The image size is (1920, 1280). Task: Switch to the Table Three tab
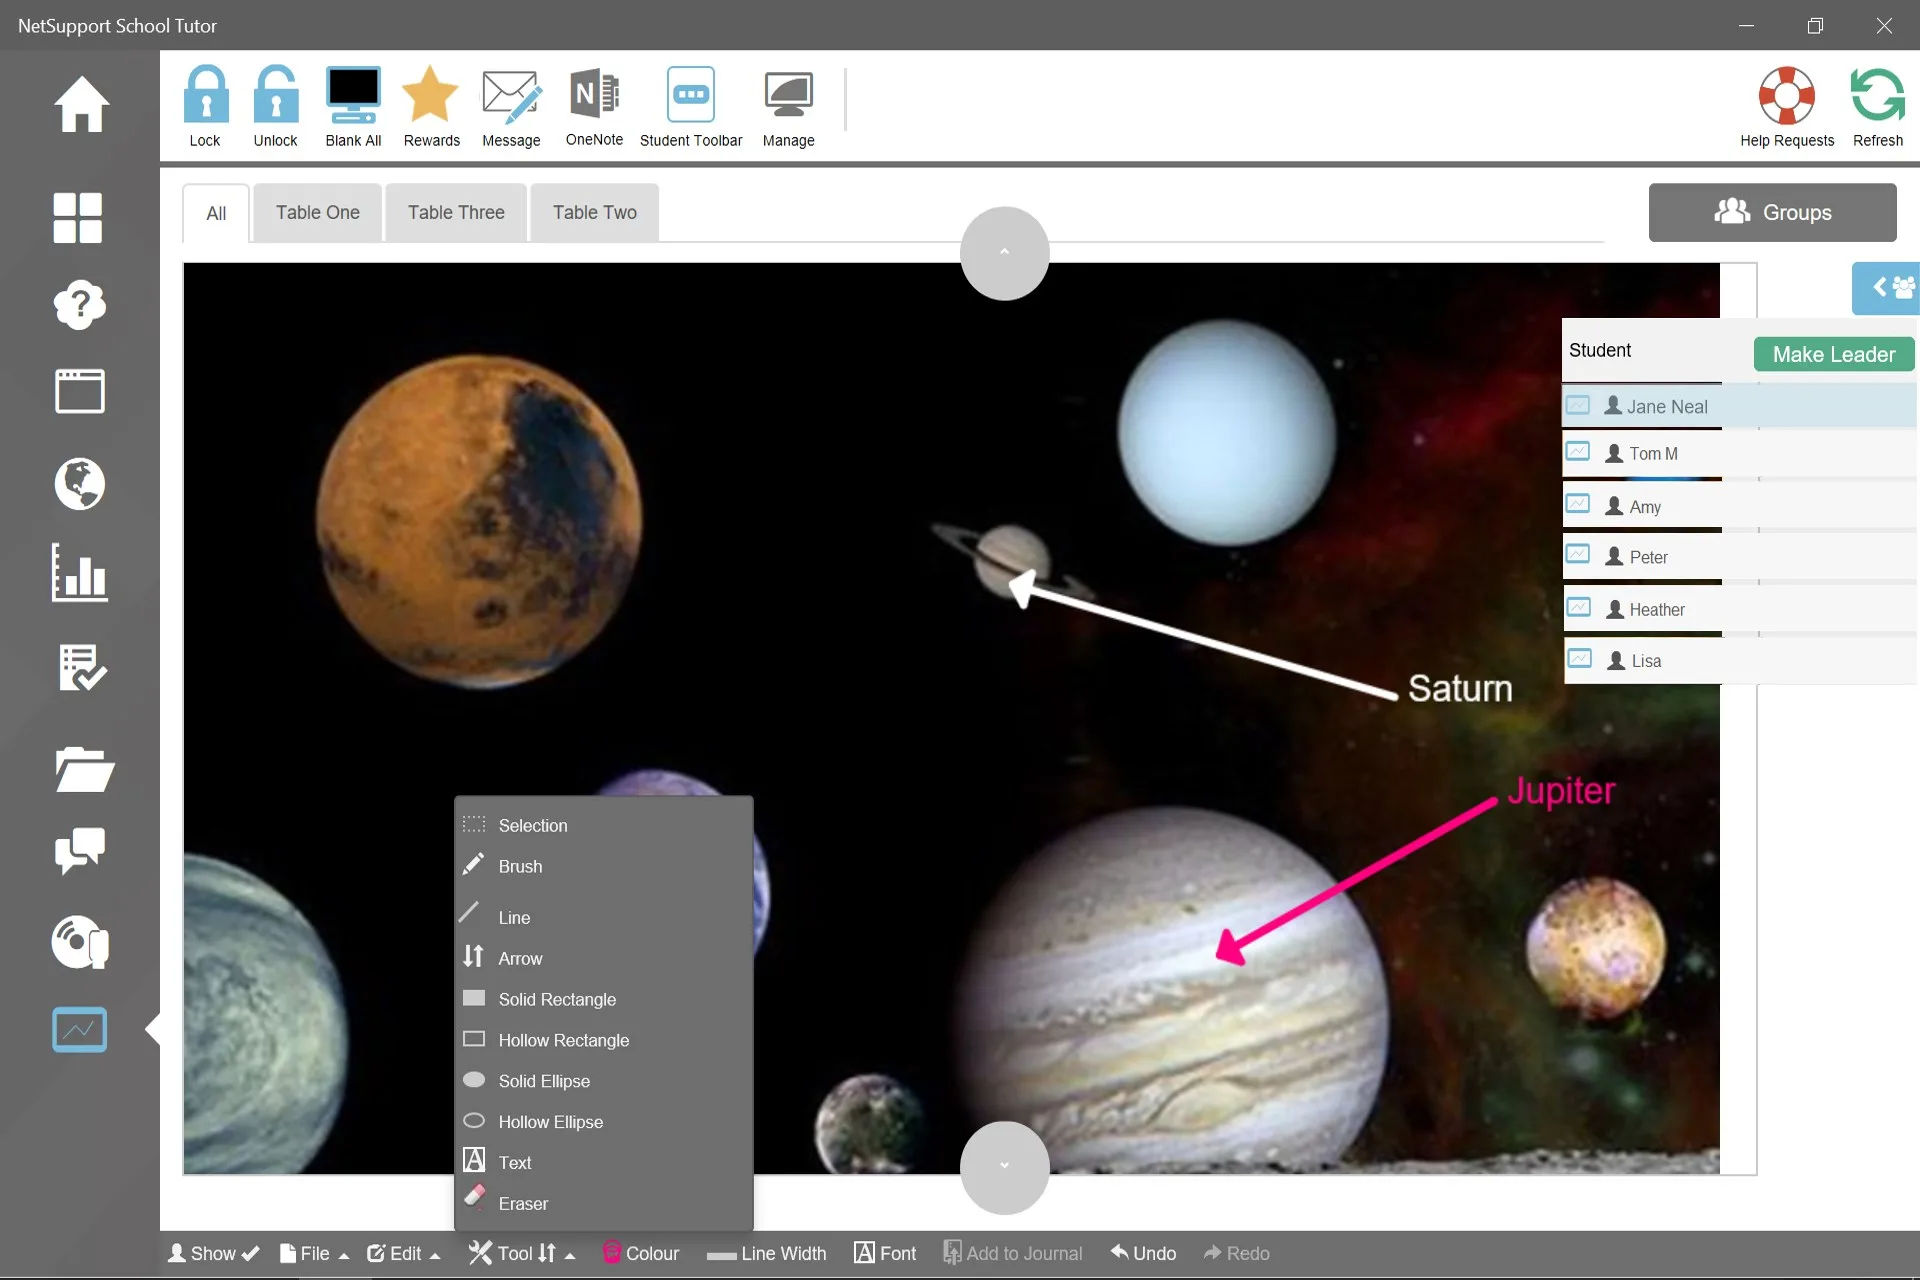456,212
